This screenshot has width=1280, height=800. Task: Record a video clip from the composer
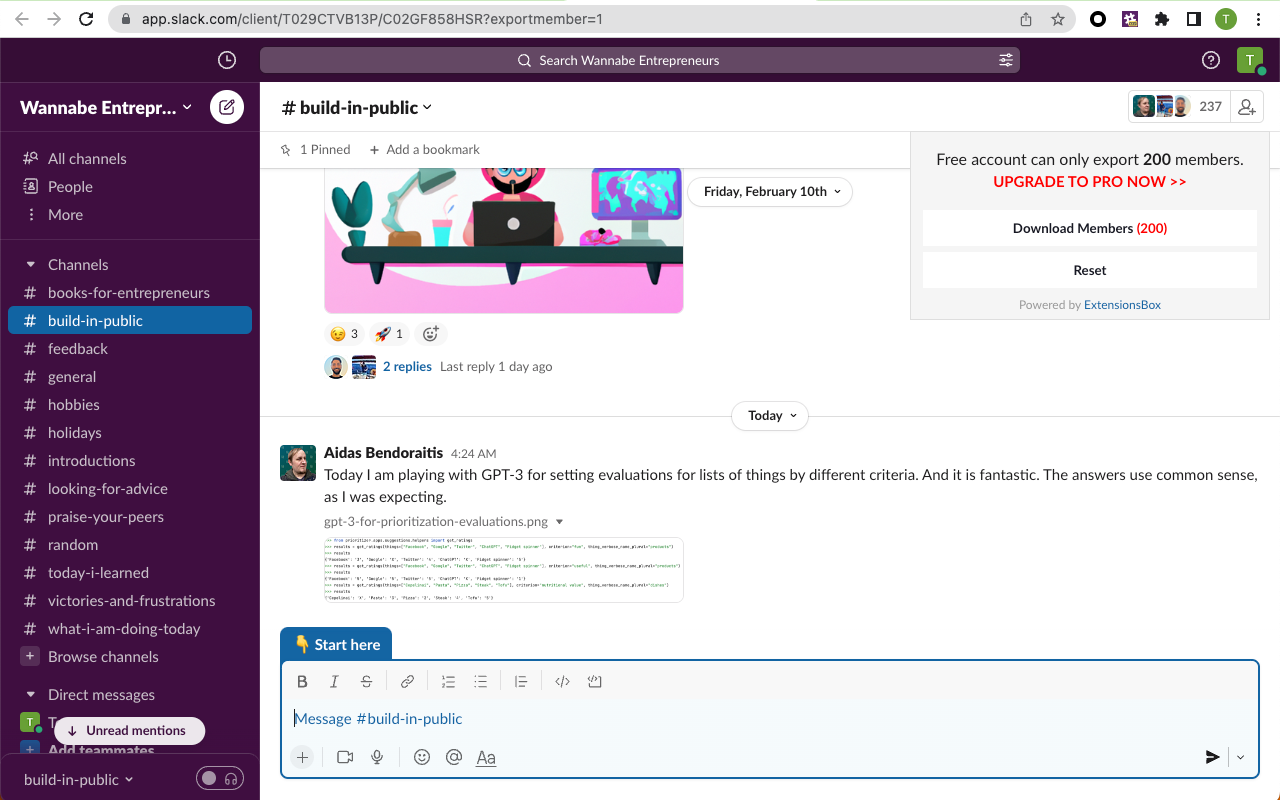pos(345,757)
